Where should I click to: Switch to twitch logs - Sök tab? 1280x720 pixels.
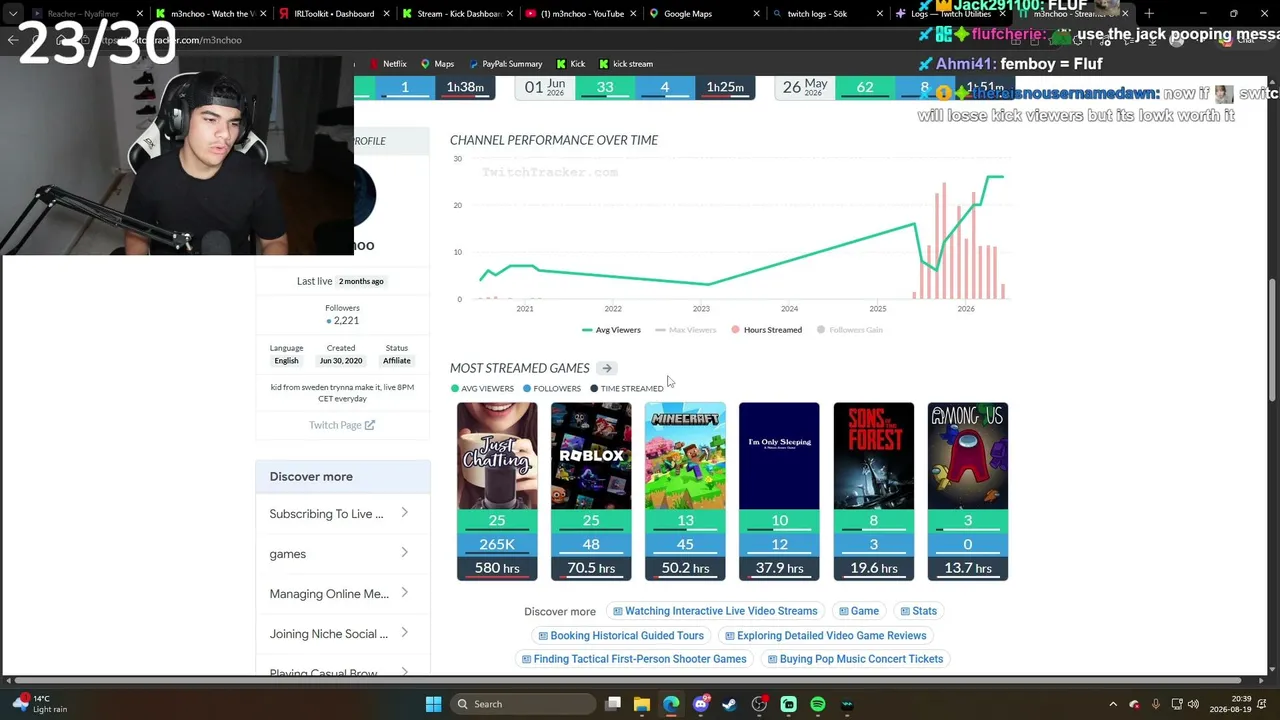827,14
